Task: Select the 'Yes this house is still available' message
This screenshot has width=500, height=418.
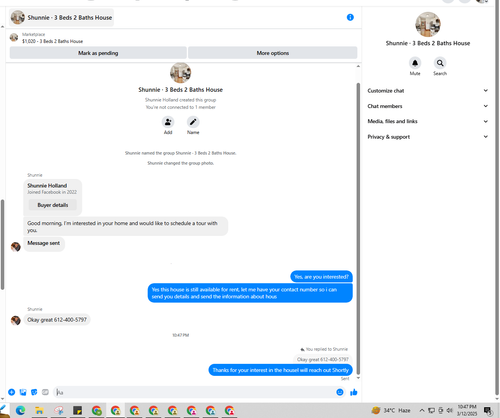Action: click(250, 293)
